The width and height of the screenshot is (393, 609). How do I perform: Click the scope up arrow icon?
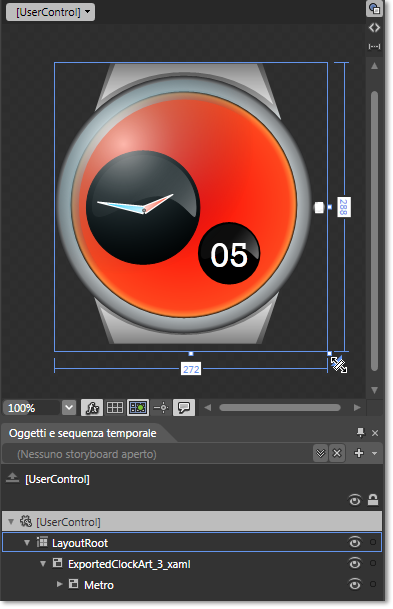[12, 478]
